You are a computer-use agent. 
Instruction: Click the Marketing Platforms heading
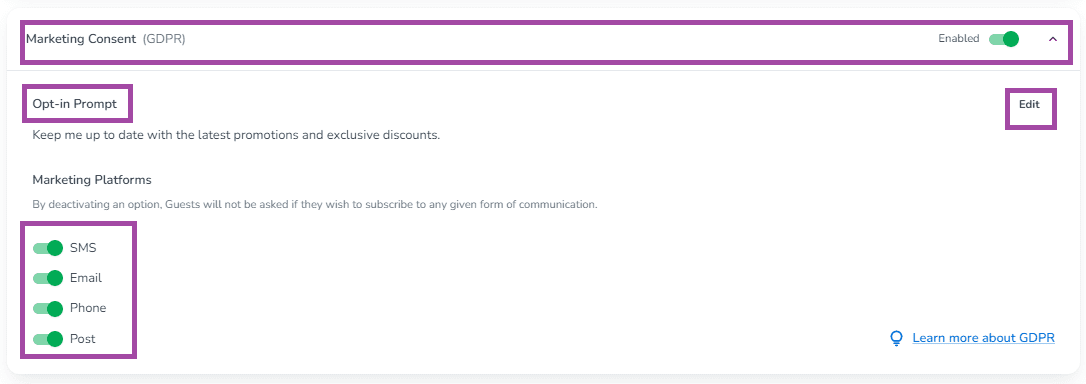[92, 180]
